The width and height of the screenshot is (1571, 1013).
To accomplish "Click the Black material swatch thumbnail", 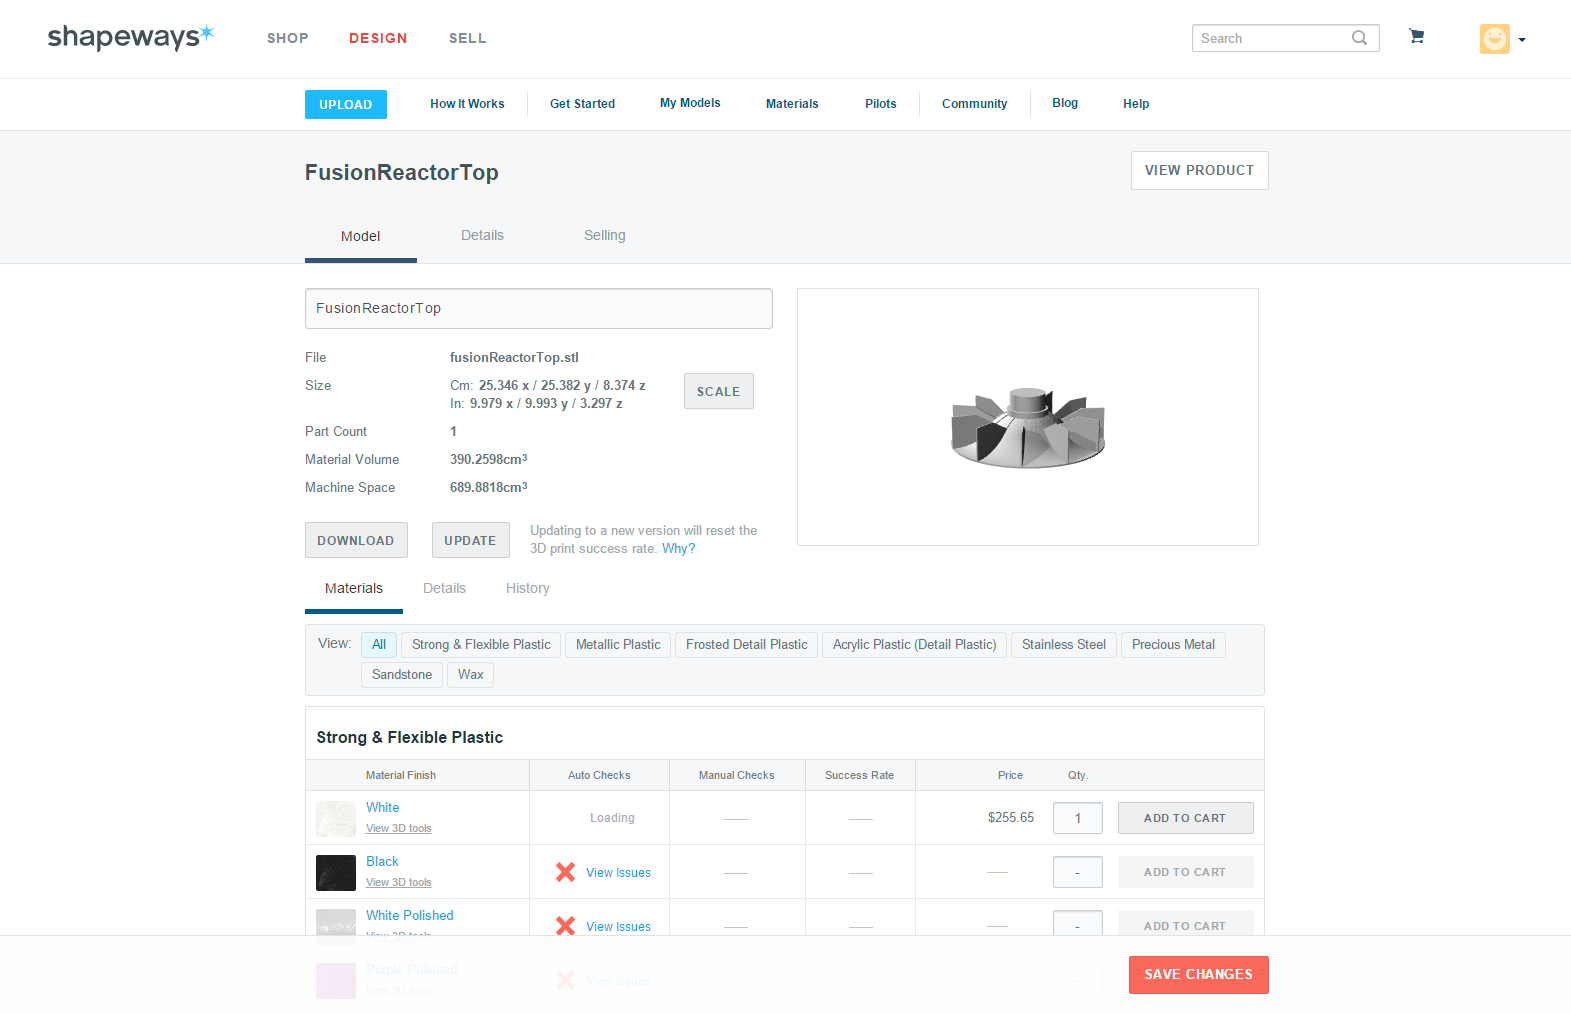I will [336, 873].
